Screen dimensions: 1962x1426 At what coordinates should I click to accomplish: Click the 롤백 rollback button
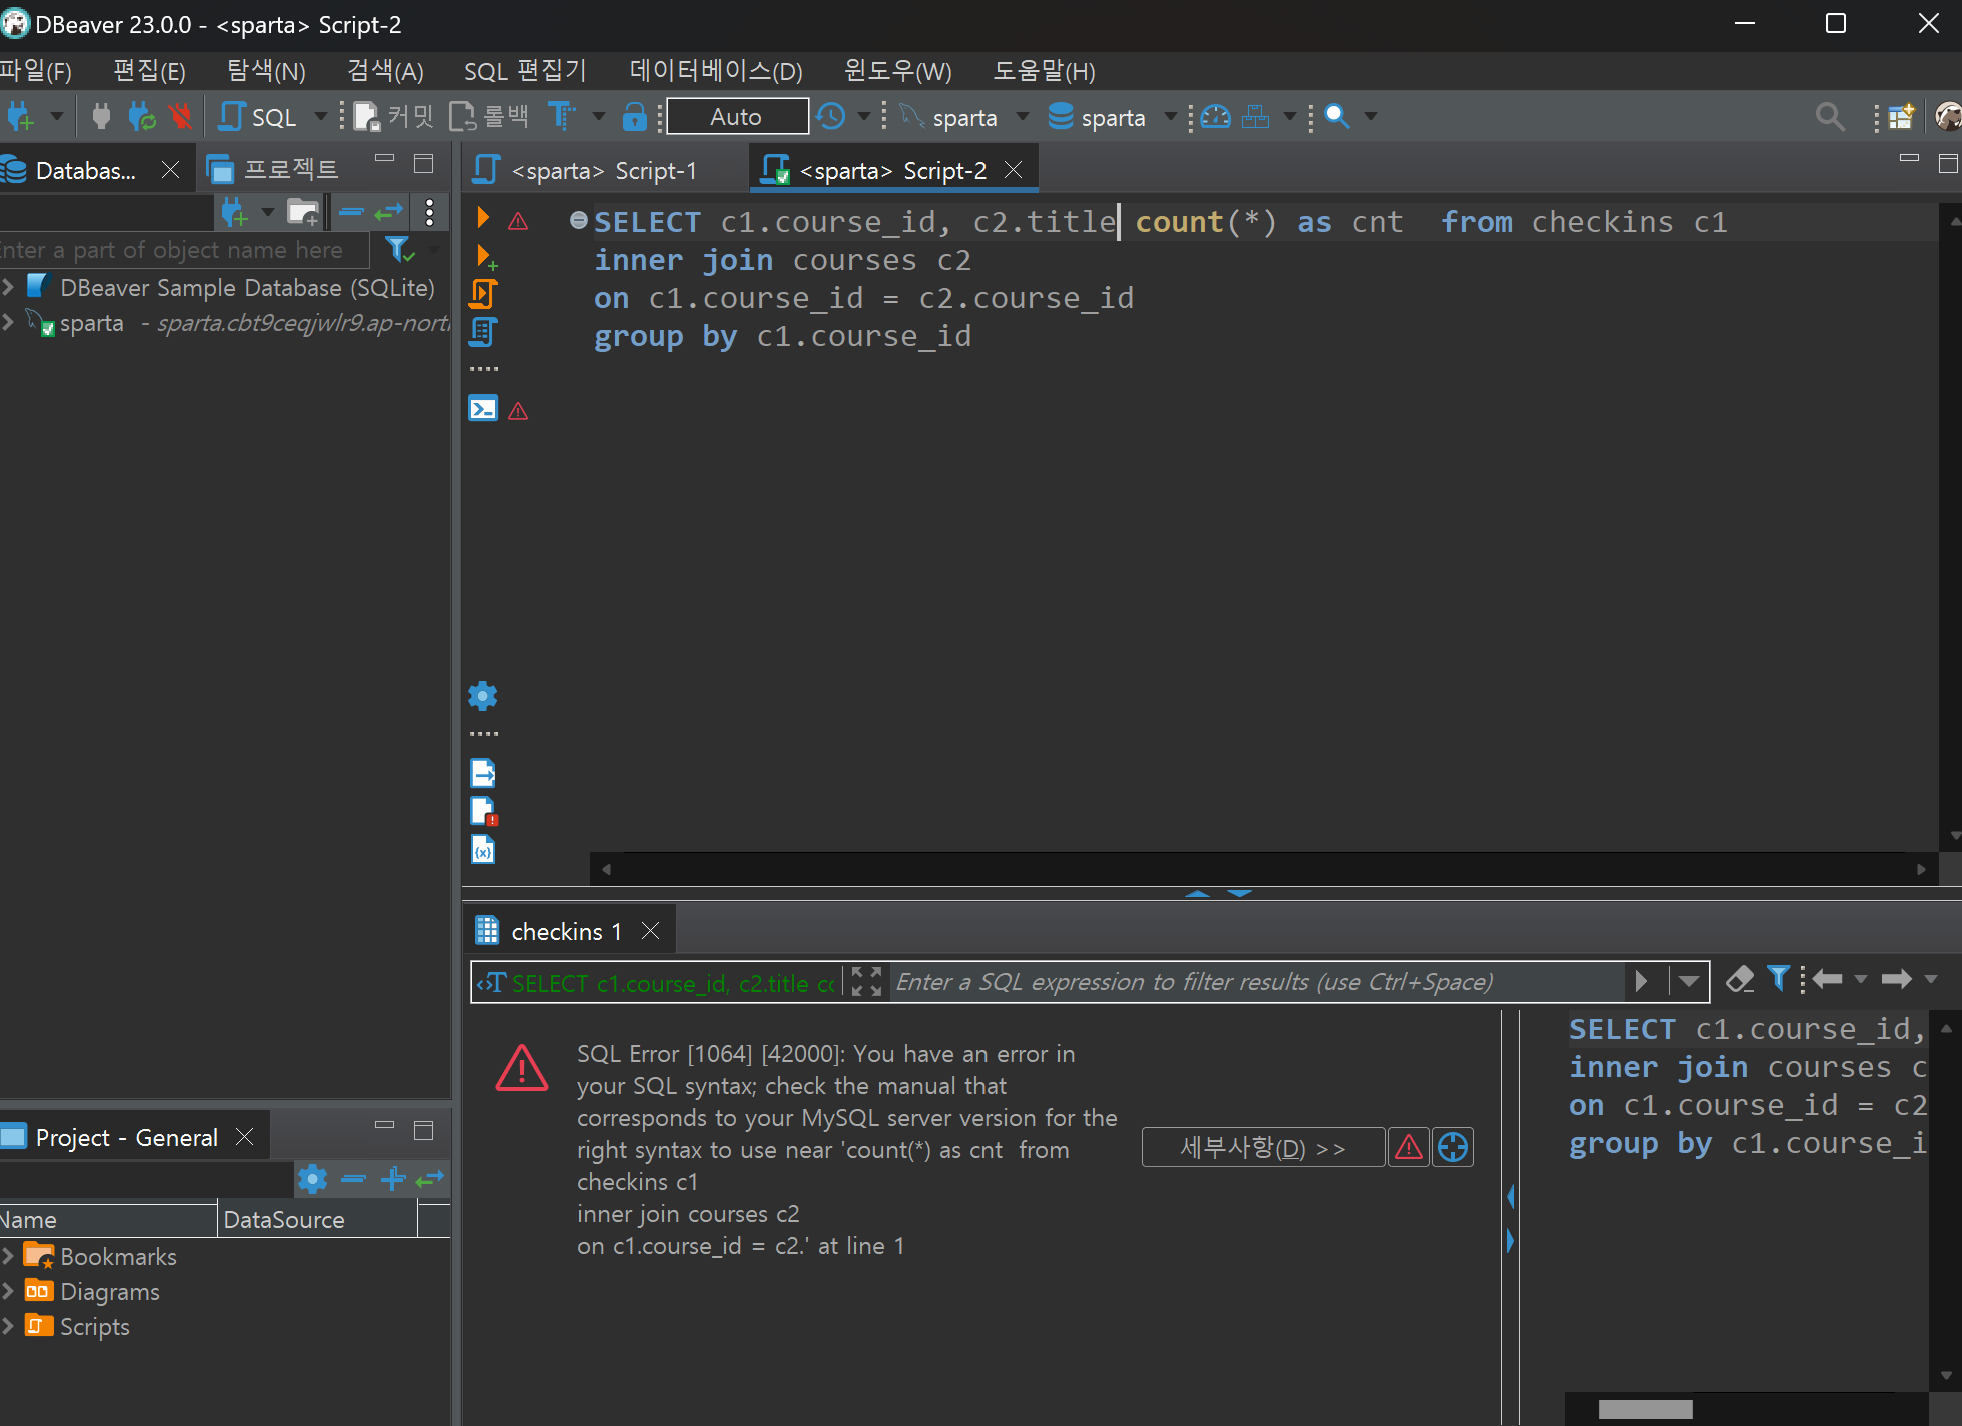coord(489,117)
